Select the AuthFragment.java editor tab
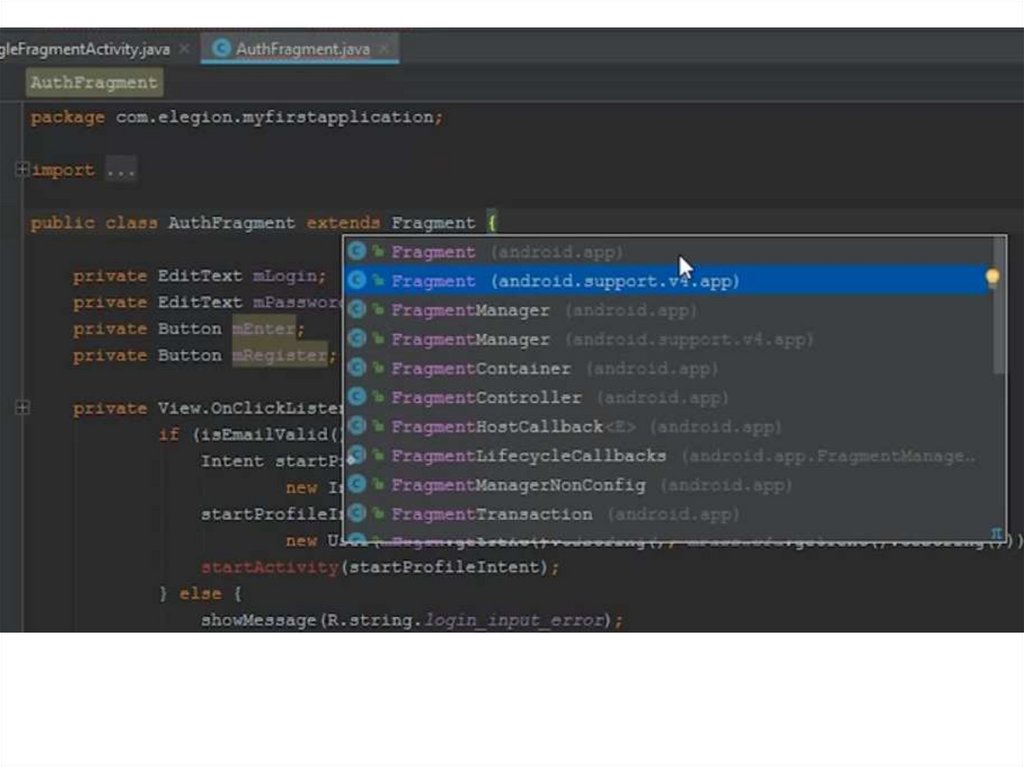The height and width of the screenshot is (767, 1024). point(302,48)
